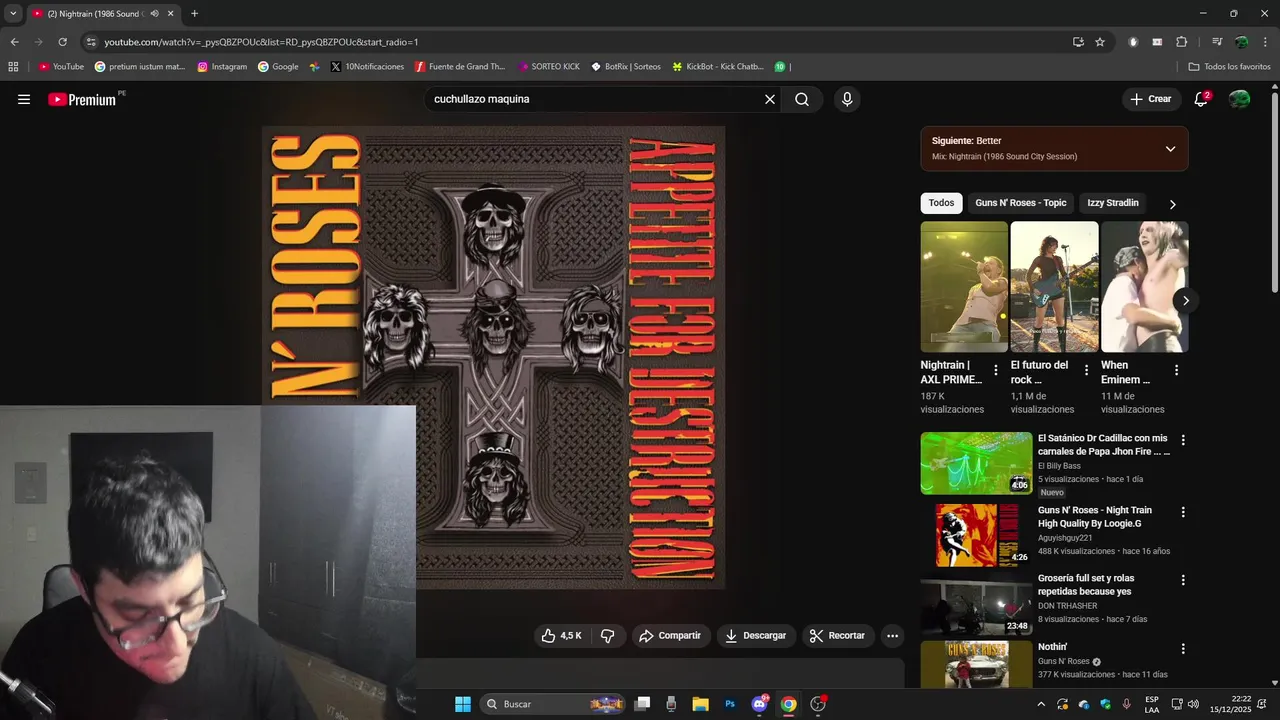
Task: Open El Billy Bass channel link
Action: pyautogui.click(x=1059, y=466)
